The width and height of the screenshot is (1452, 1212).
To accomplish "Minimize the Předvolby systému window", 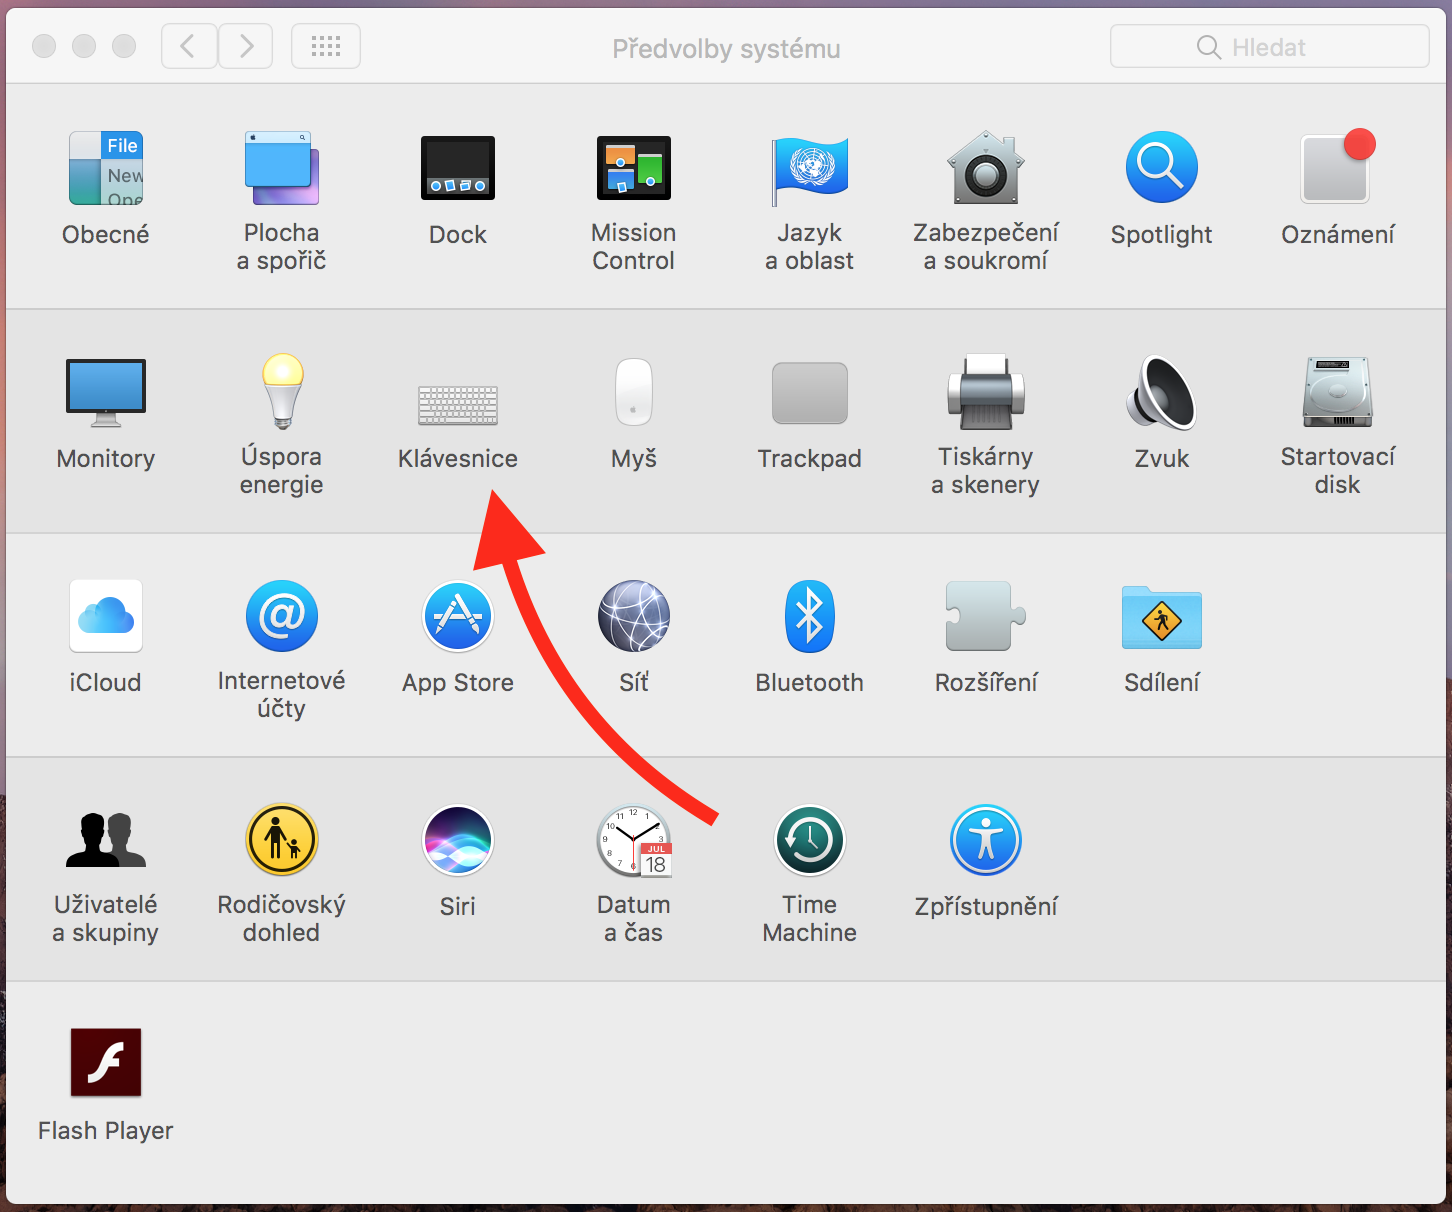I will 84,46.
